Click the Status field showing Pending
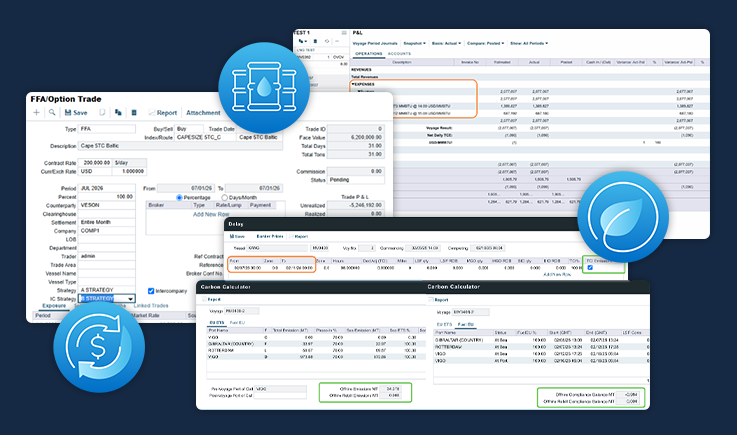The image size is (737, 435). [x=356, y=180]
